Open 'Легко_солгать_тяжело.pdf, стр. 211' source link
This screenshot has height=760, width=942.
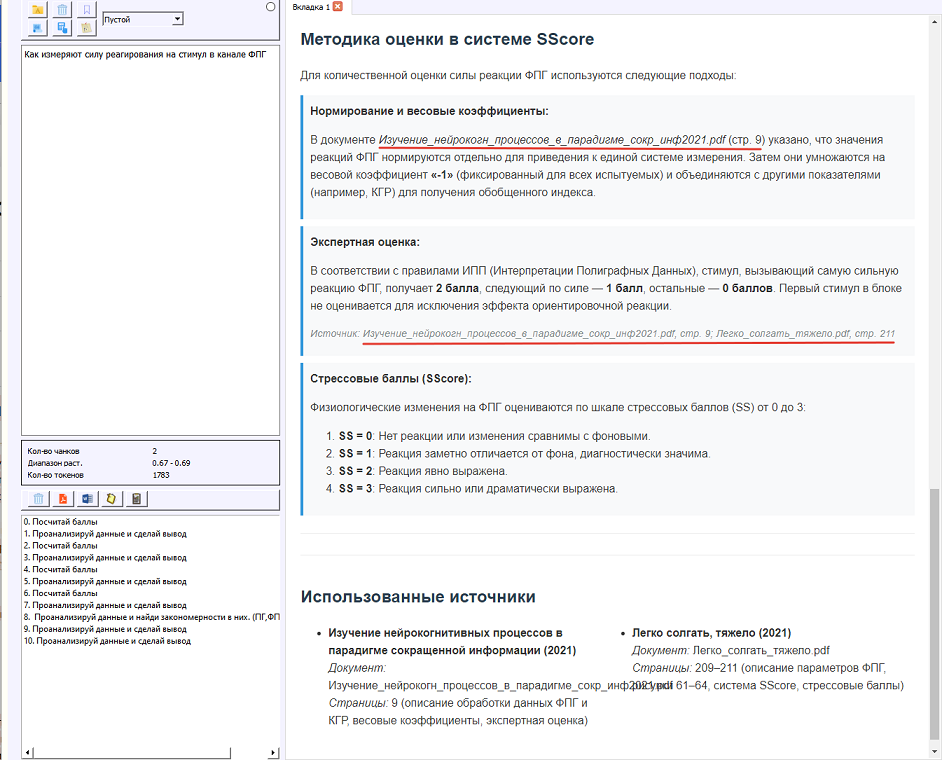805,332
